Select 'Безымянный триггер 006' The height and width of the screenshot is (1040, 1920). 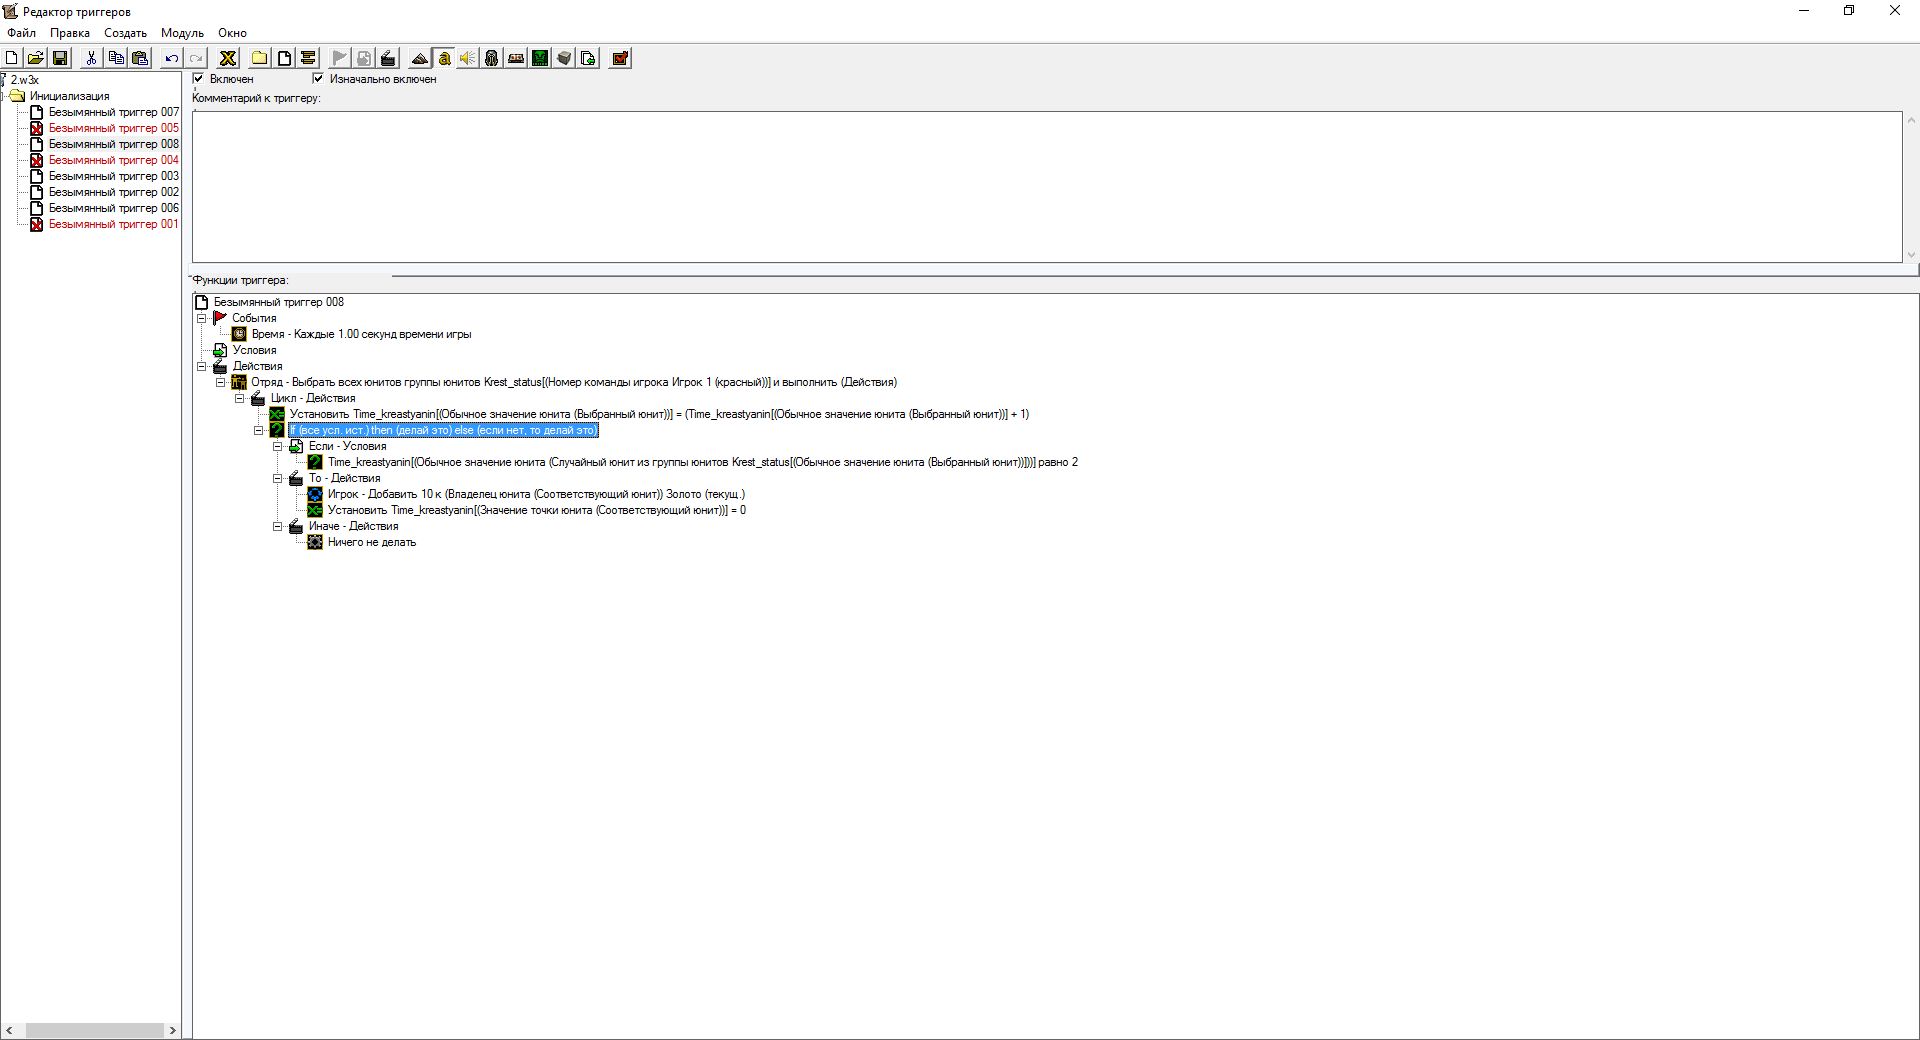click(114, 208)
